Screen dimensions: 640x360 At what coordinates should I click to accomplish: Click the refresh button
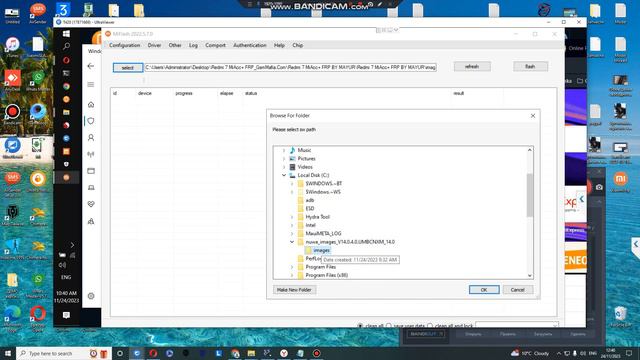pyautogui.click(x=472, y=67)
